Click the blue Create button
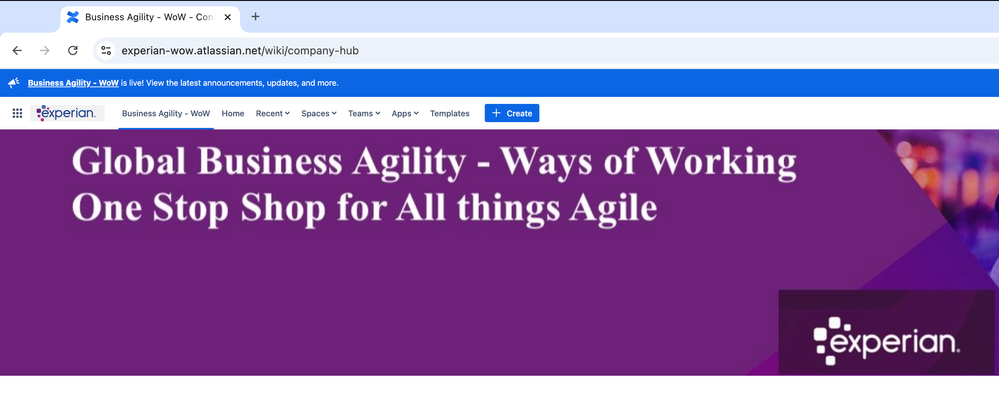 pyautogui.click(x=512, y=113)
